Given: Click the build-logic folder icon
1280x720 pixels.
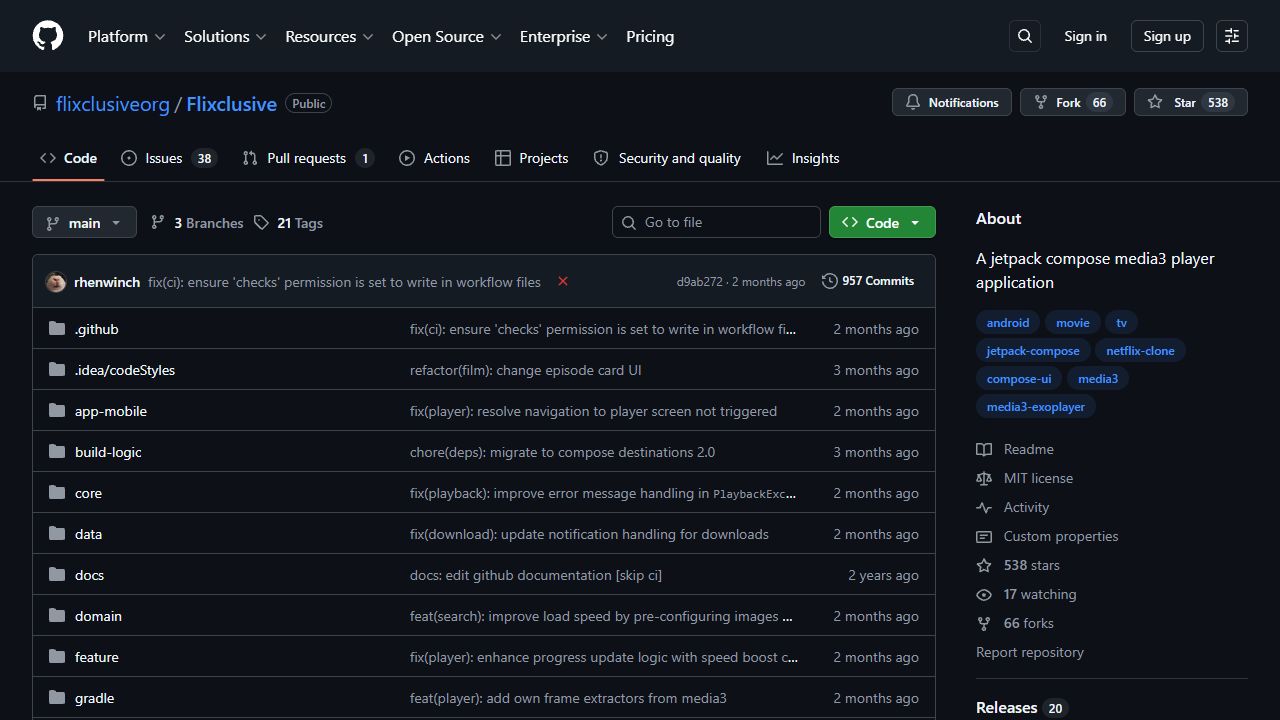Looking at the screenshot, I should (x=57, y=452).
